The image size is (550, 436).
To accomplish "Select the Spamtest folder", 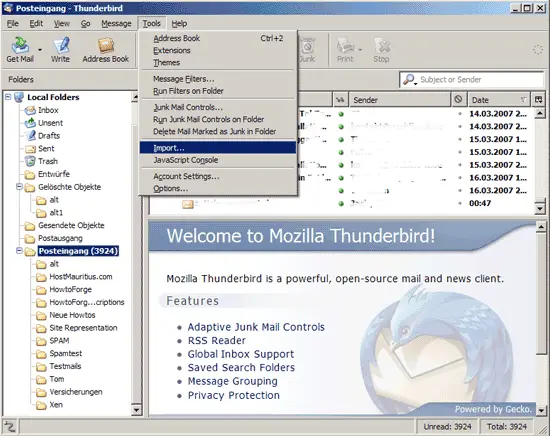I will tap(66, 353).
